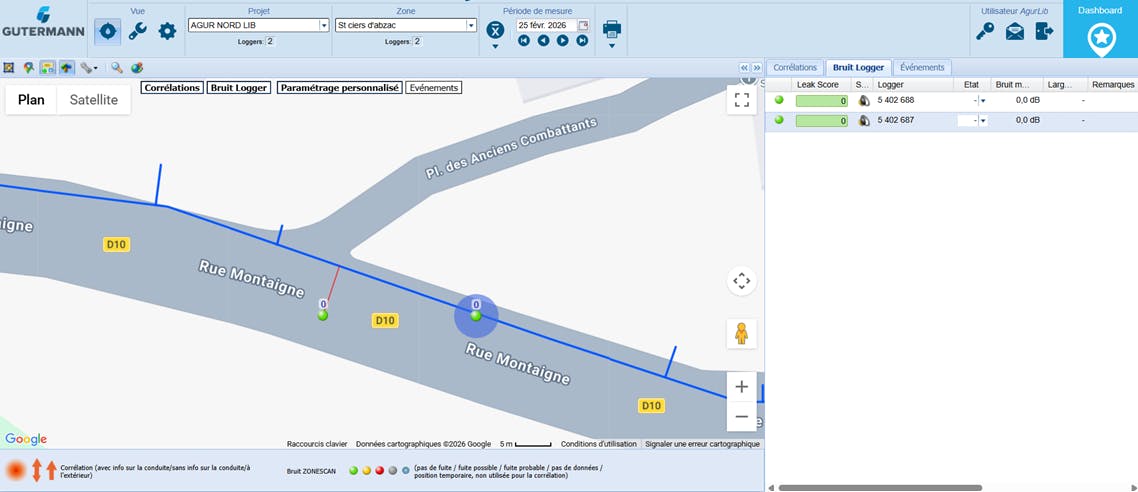Open the envelope messages icon
Image resolution: width=1138 pixels, height=492 pixels.
[x=1015, y=31]
